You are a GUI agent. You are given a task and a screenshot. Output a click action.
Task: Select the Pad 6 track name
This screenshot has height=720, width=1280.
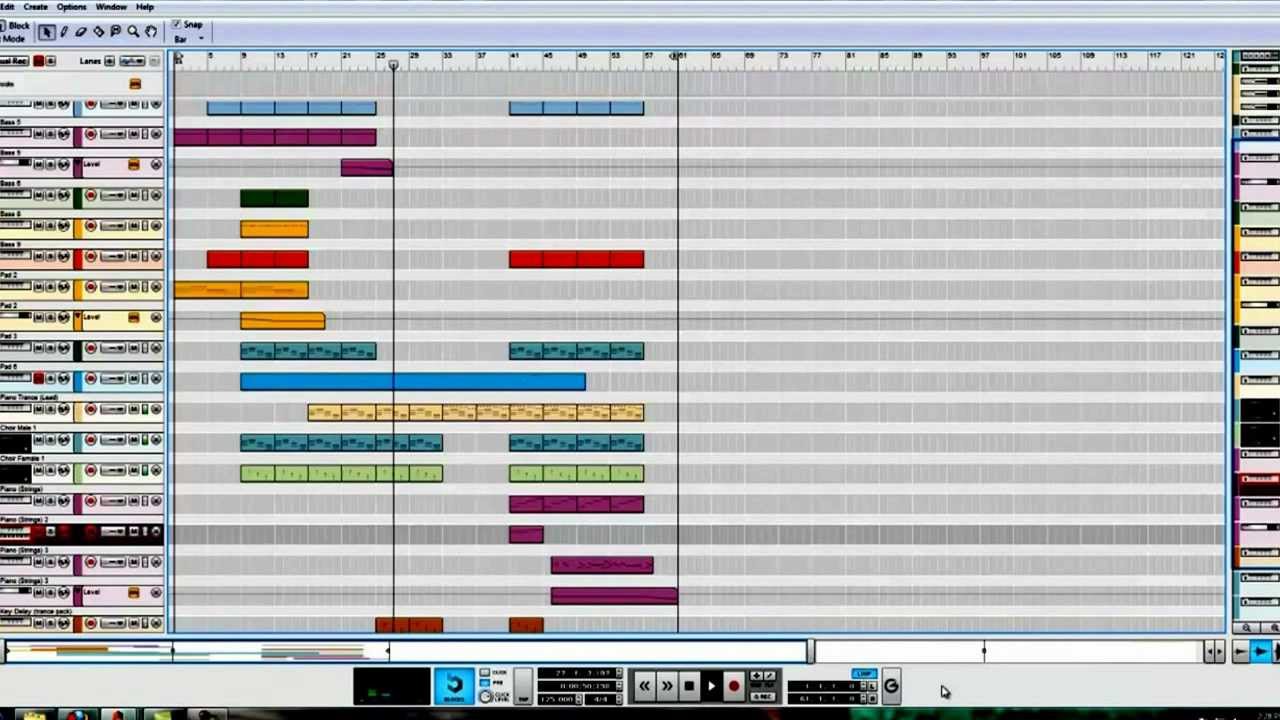(10, 367)
